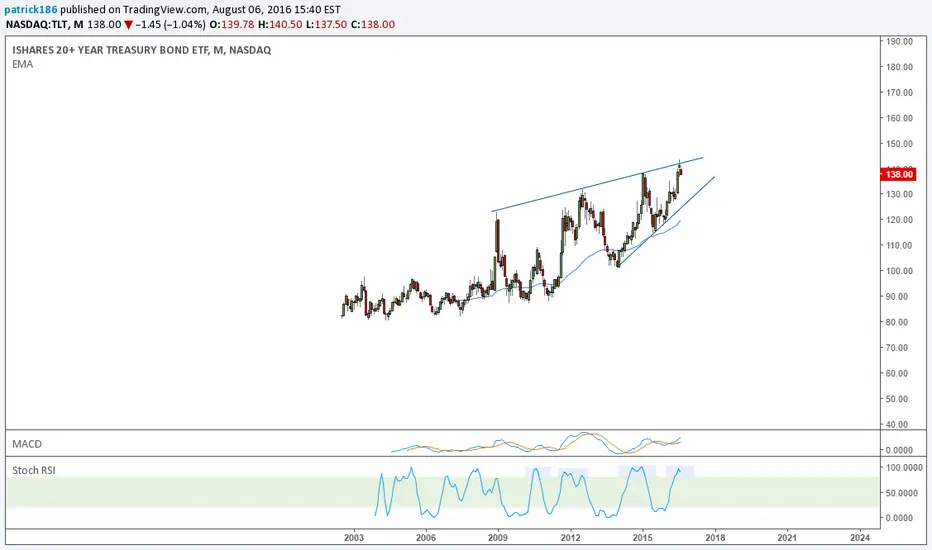Viewport: 932px width, 550px height.
Task: Click the red down arrow beside -1.45
Action: click(x=128, y=25)
